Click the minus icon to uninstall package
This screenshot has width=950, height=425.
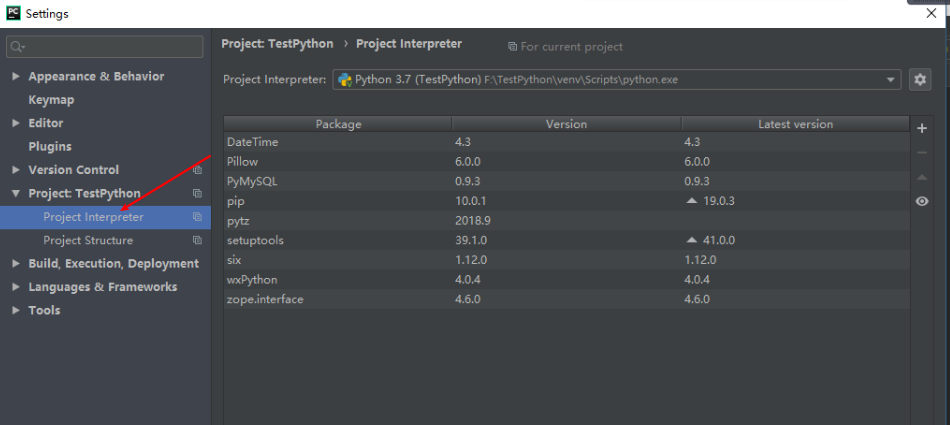tap(921, 153)
